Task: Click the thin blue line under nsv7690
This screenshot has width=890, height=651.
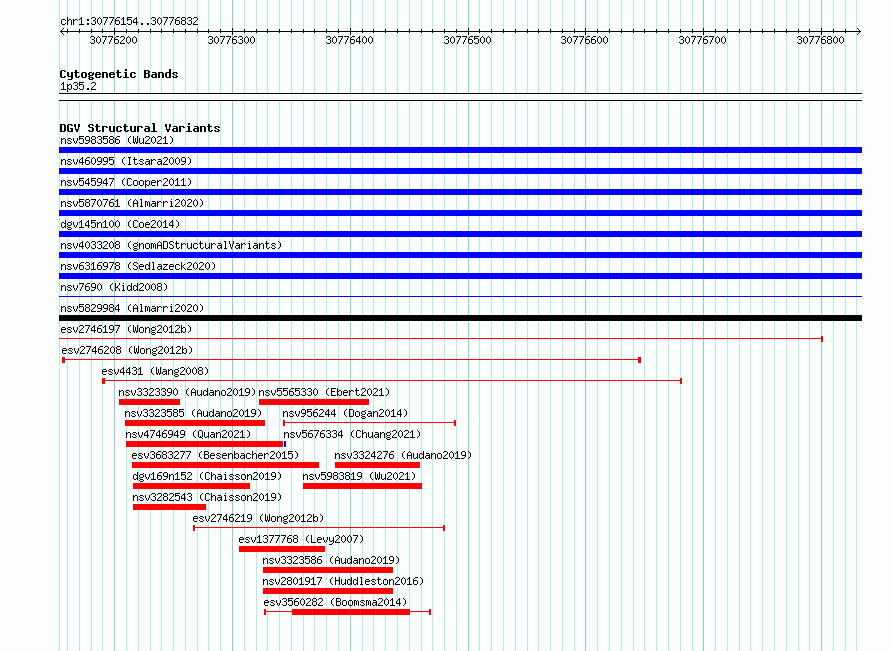Action: tap(460, 296)
